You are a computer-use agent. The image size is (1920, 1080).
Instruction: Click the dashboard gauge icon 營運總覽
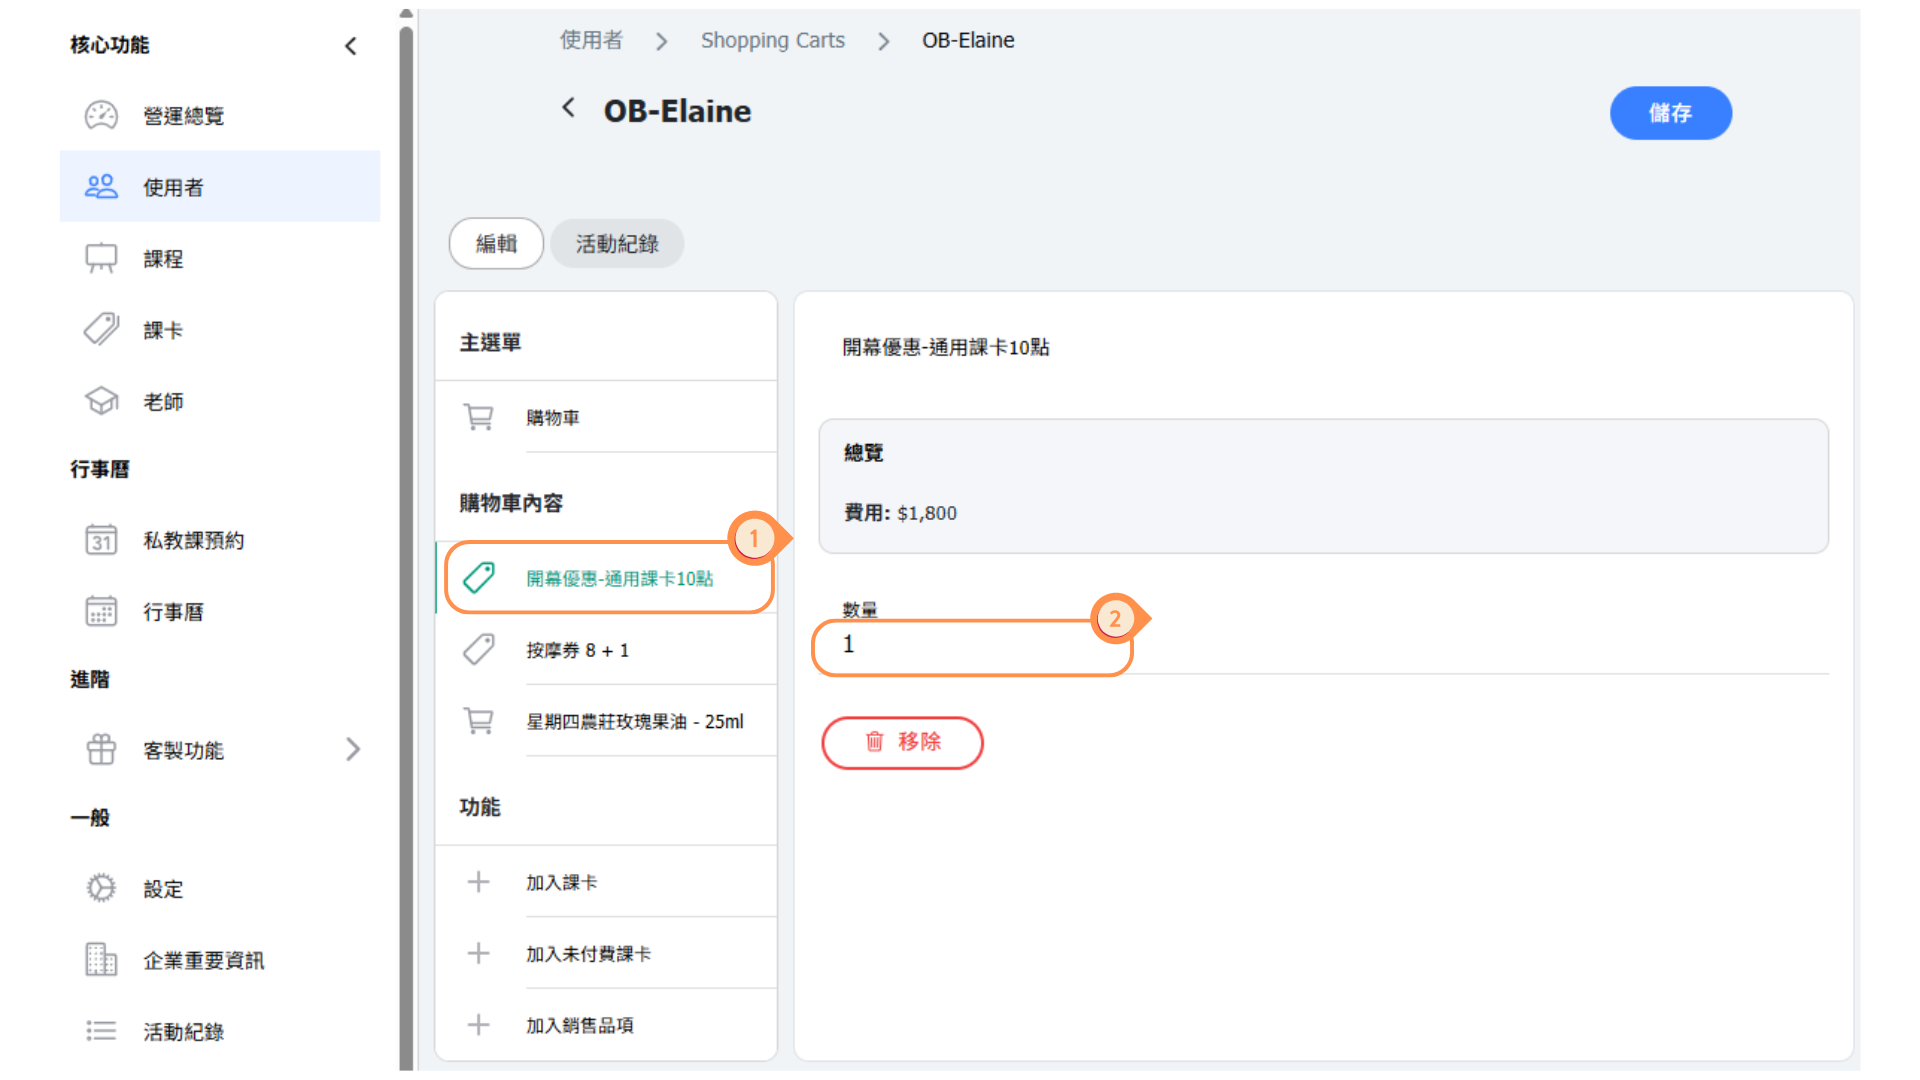pyautogui.click(x=101, y=116)
